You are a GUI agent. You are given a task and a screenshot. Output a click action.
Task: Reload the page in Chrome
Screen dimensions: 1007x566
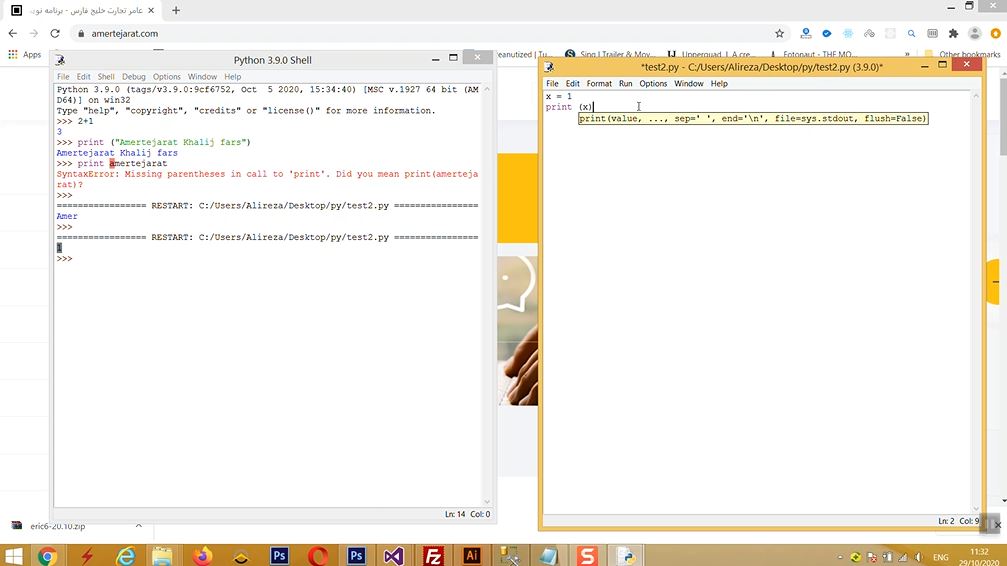(x=55, y=33)
